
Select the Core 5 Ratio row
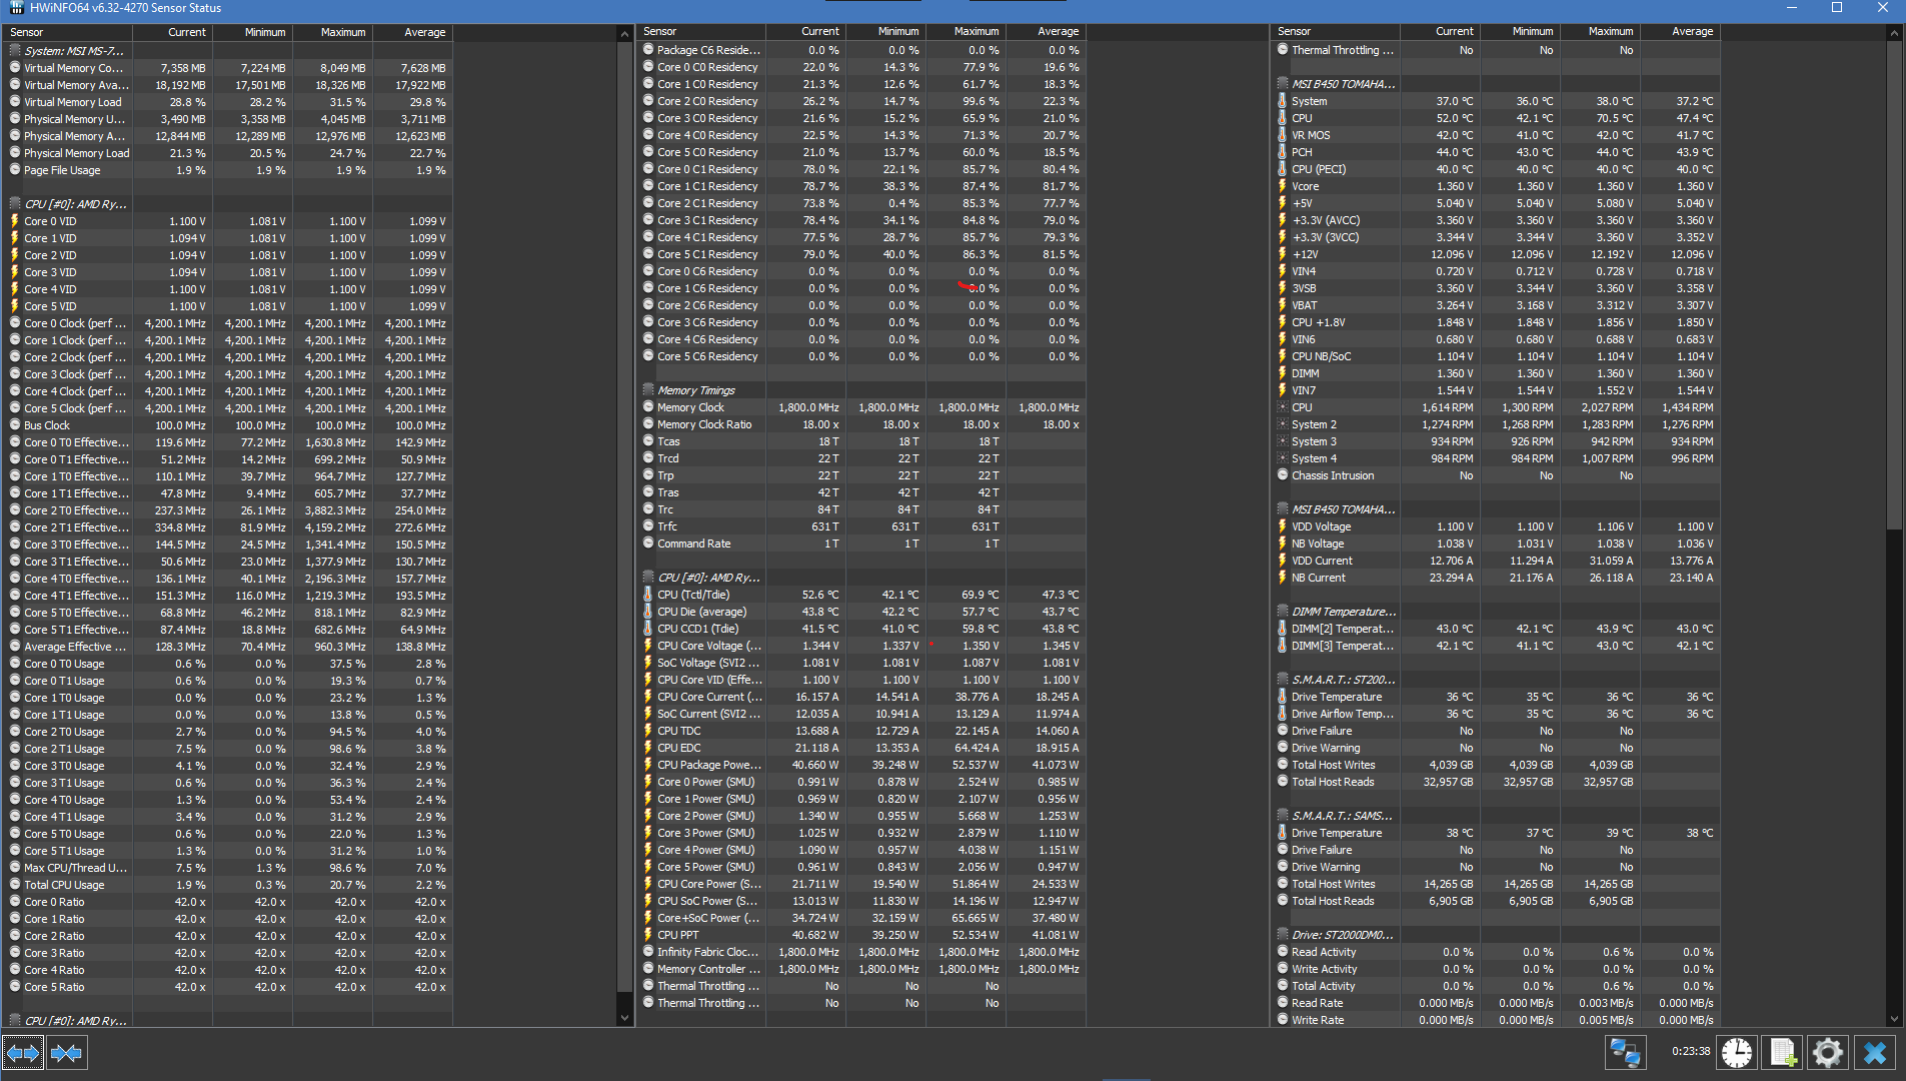[229, 987]
